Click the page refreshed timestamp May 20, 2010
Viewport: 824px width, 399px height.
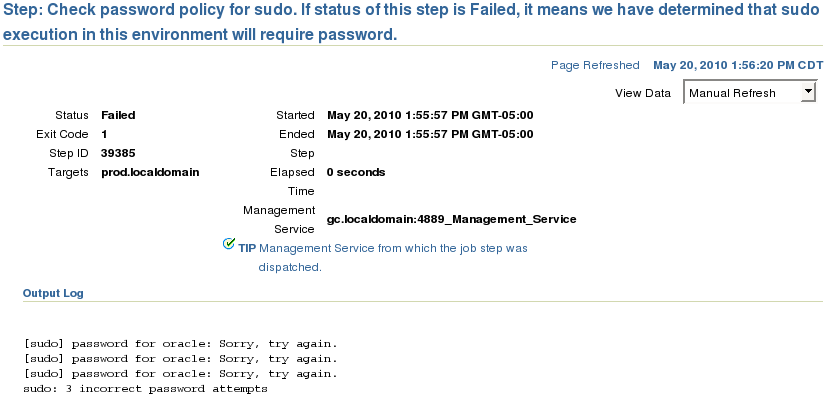(x=738, y=65)
